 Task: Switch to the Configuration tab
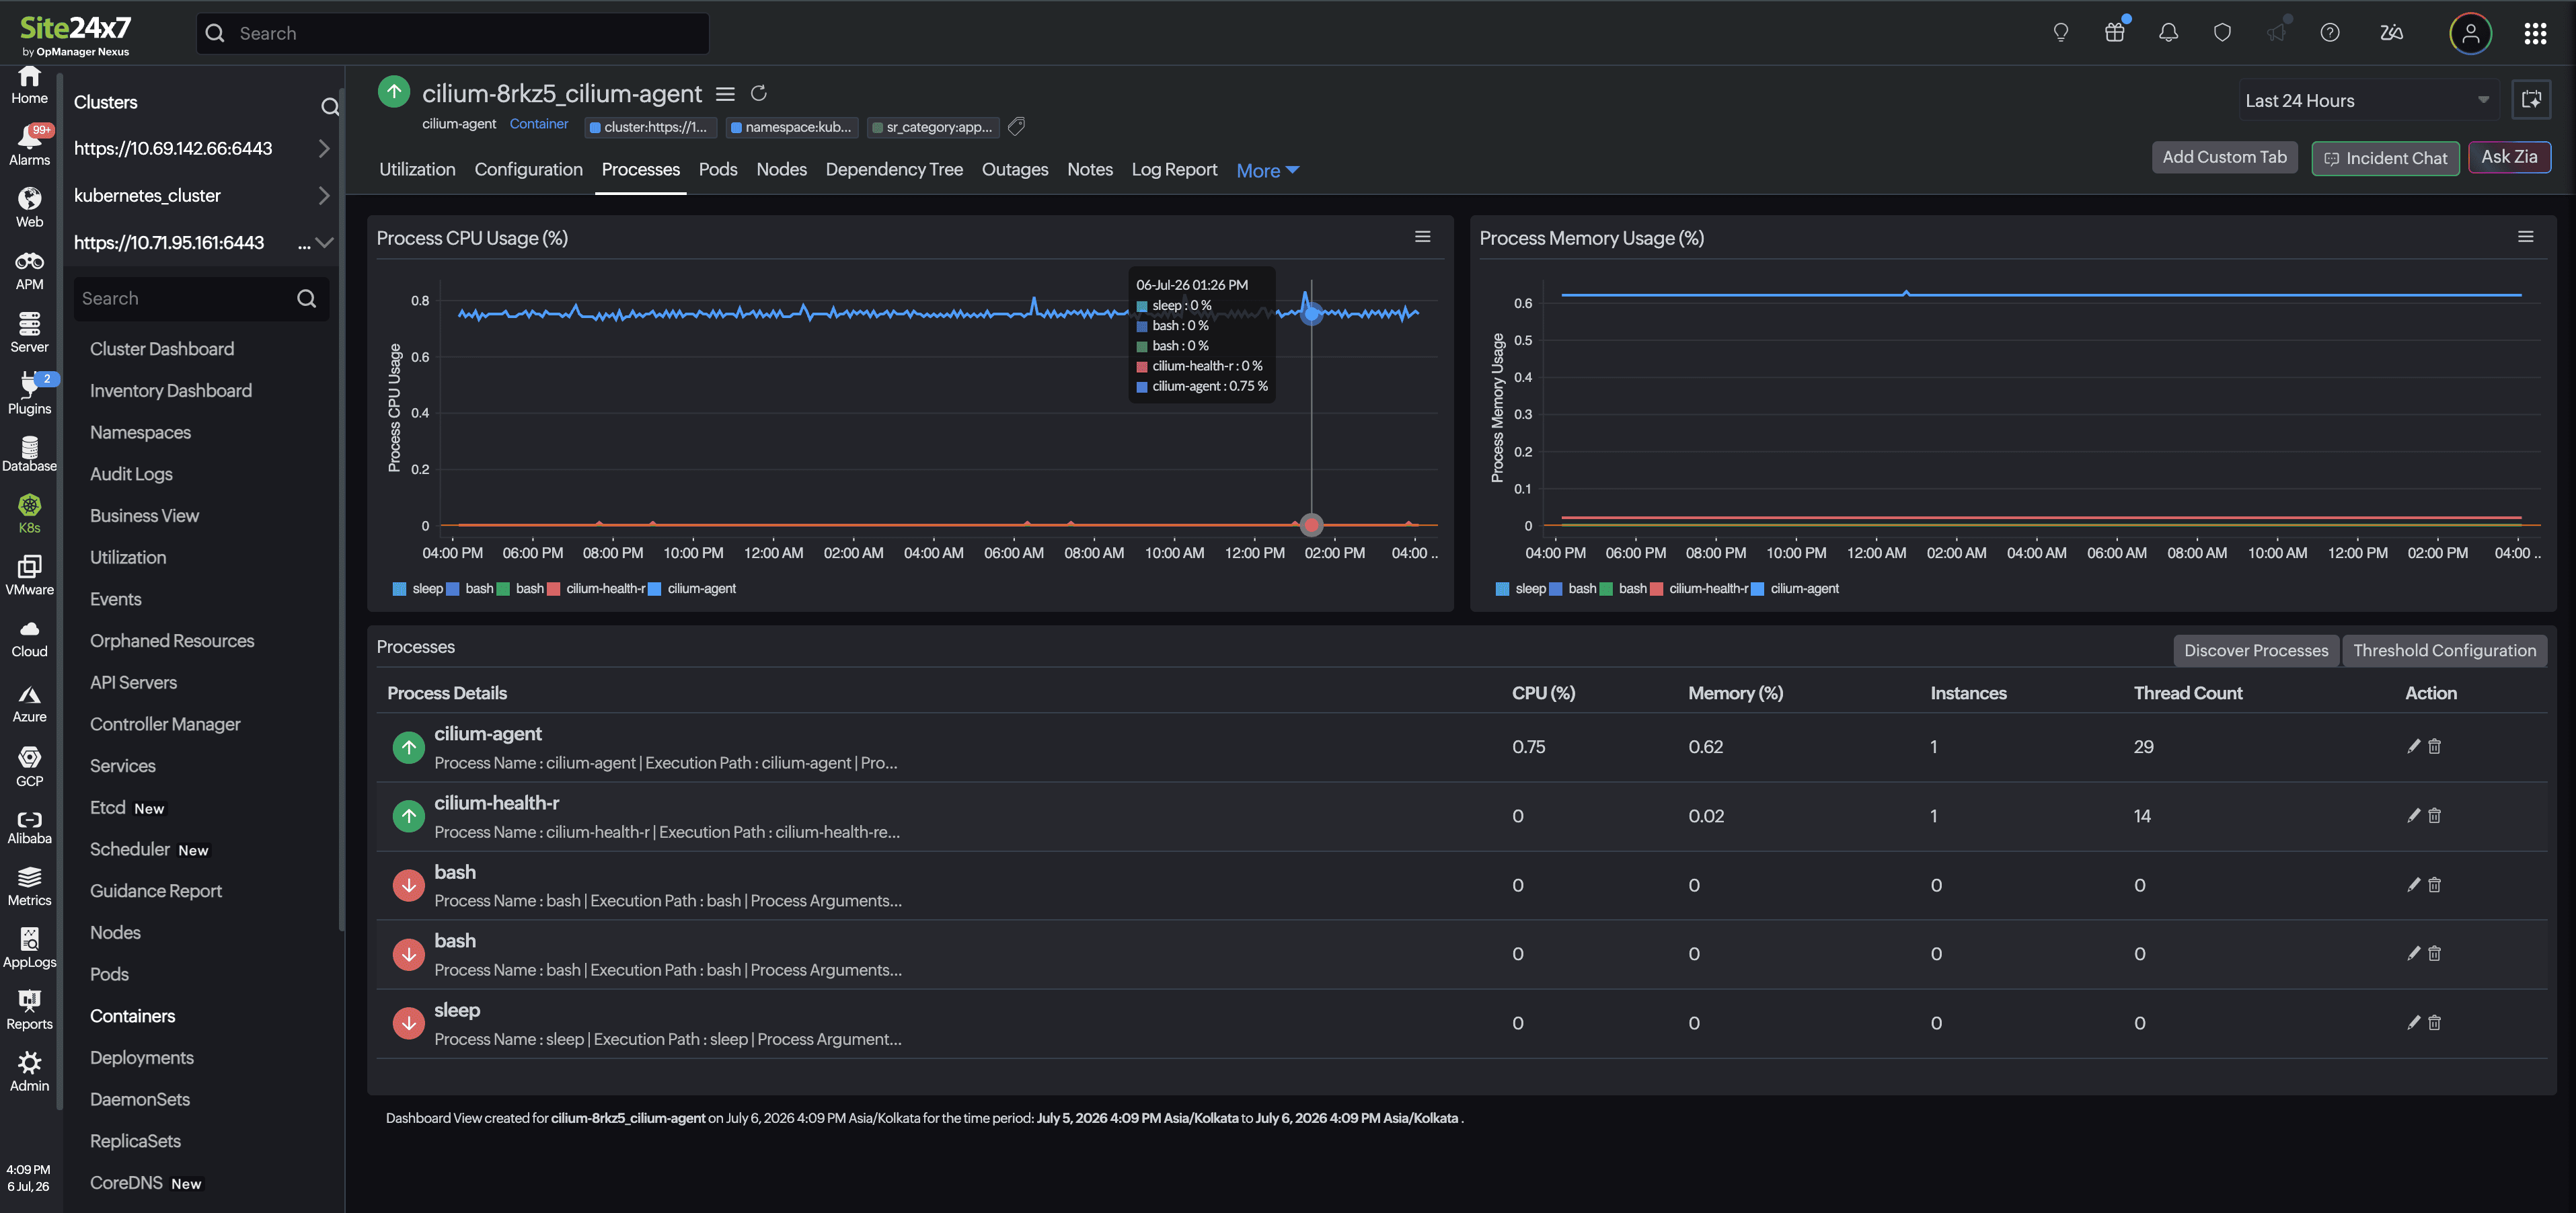pyautogui.click(x=528, y=169)
